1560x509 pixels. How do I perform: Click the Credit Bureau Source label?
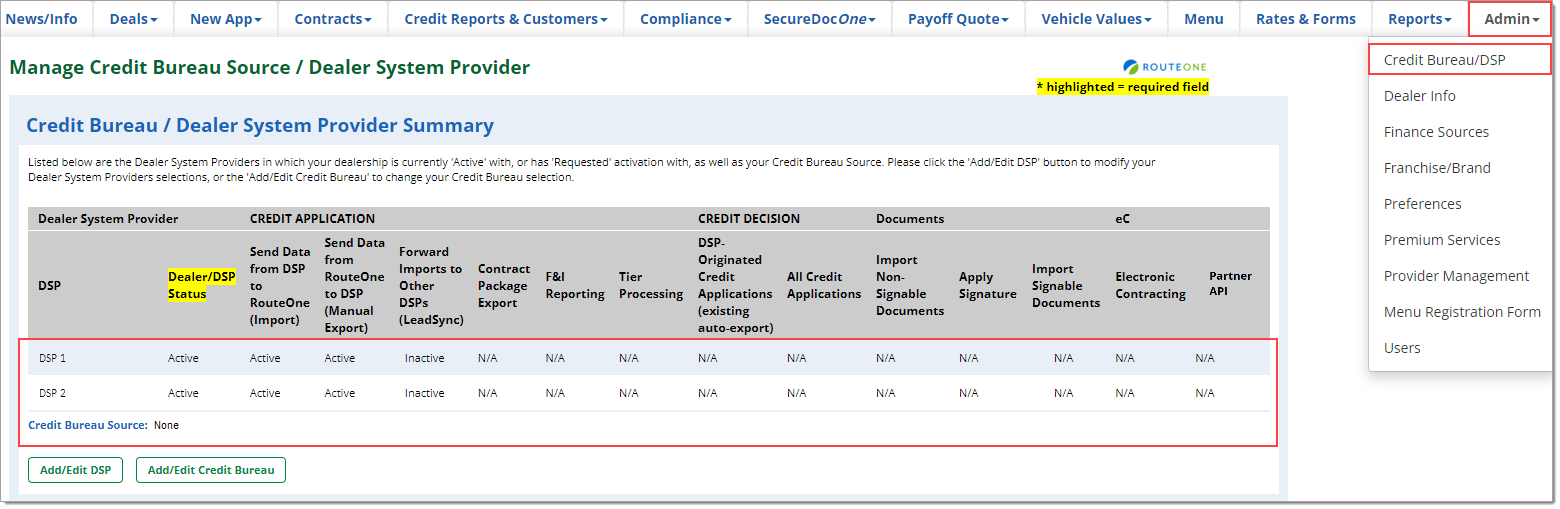coord(88,425)
